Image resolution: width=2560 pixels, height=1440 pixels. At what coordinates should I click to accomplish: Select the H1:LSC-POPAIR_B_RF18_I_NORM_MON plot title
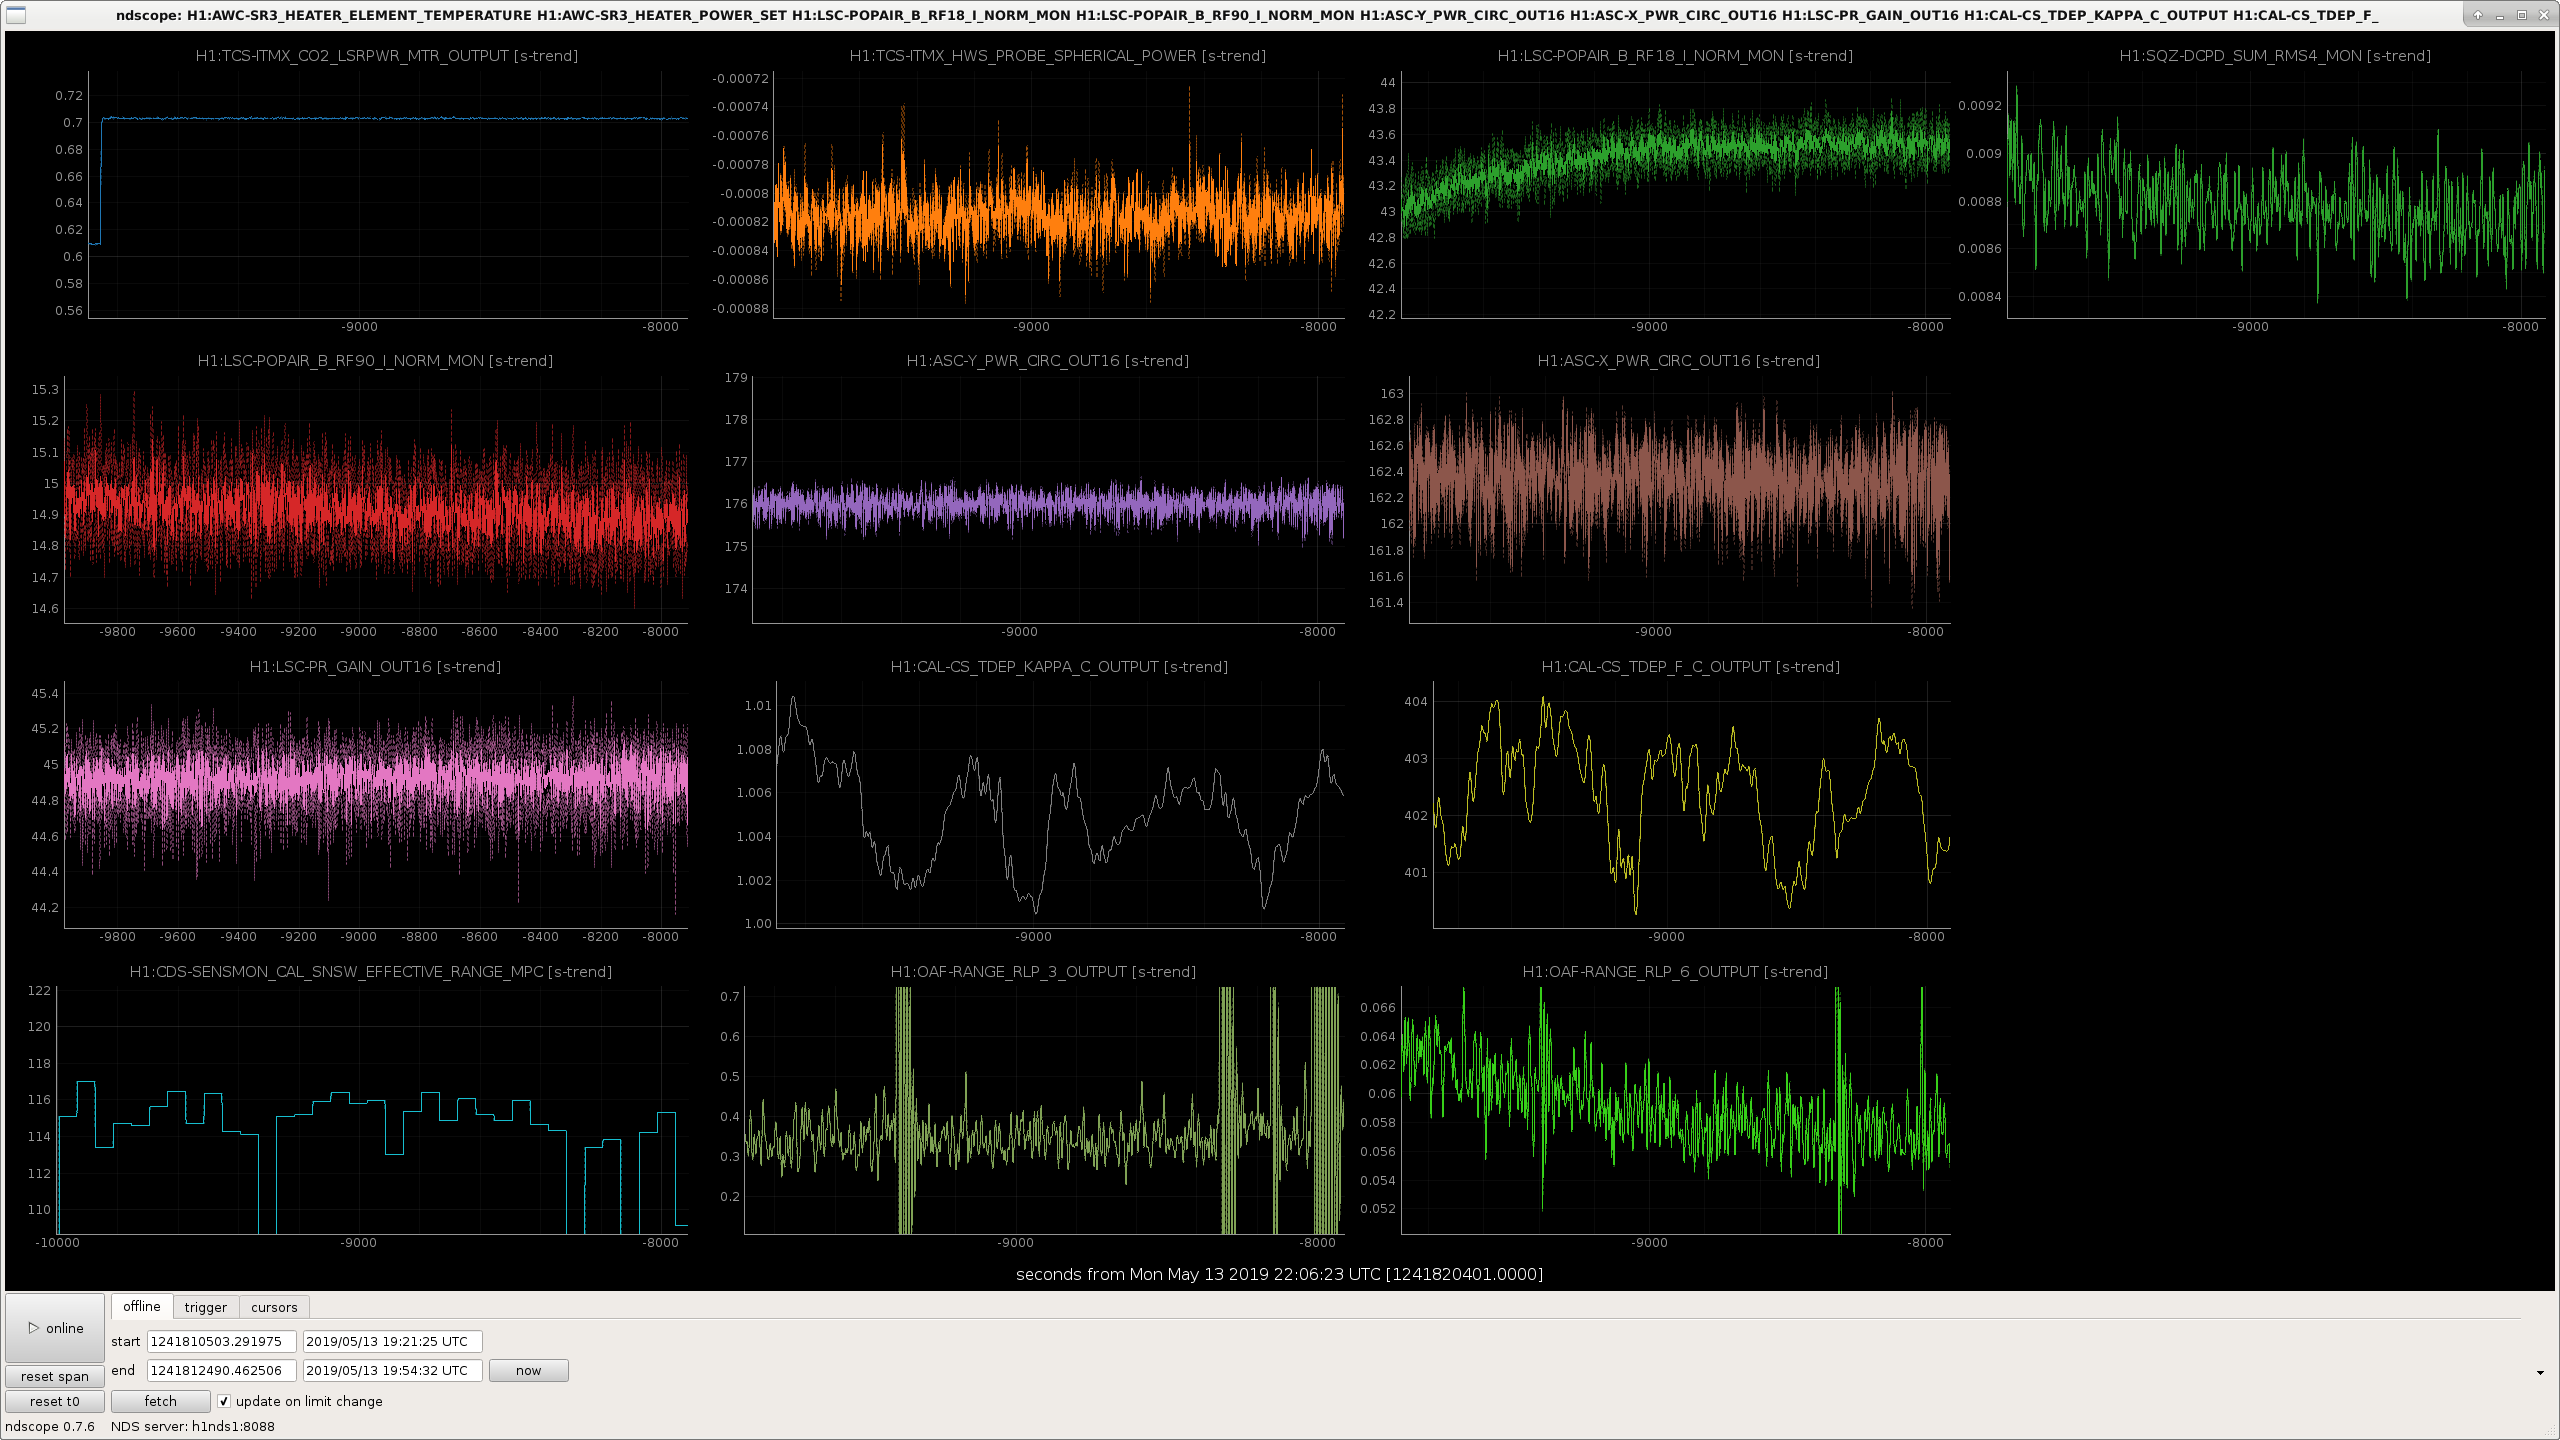1675,56
